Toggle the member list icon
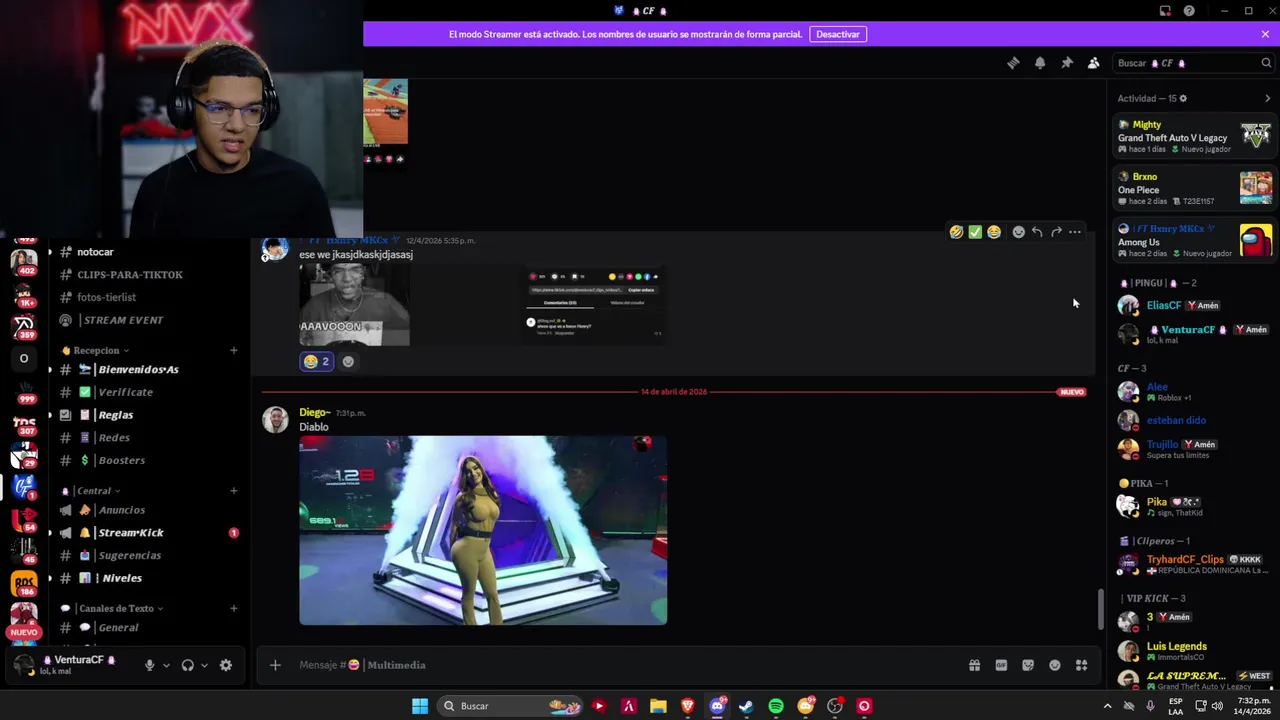The height and width of the screenshot is (720, 1280). [x=1094, y=63]
